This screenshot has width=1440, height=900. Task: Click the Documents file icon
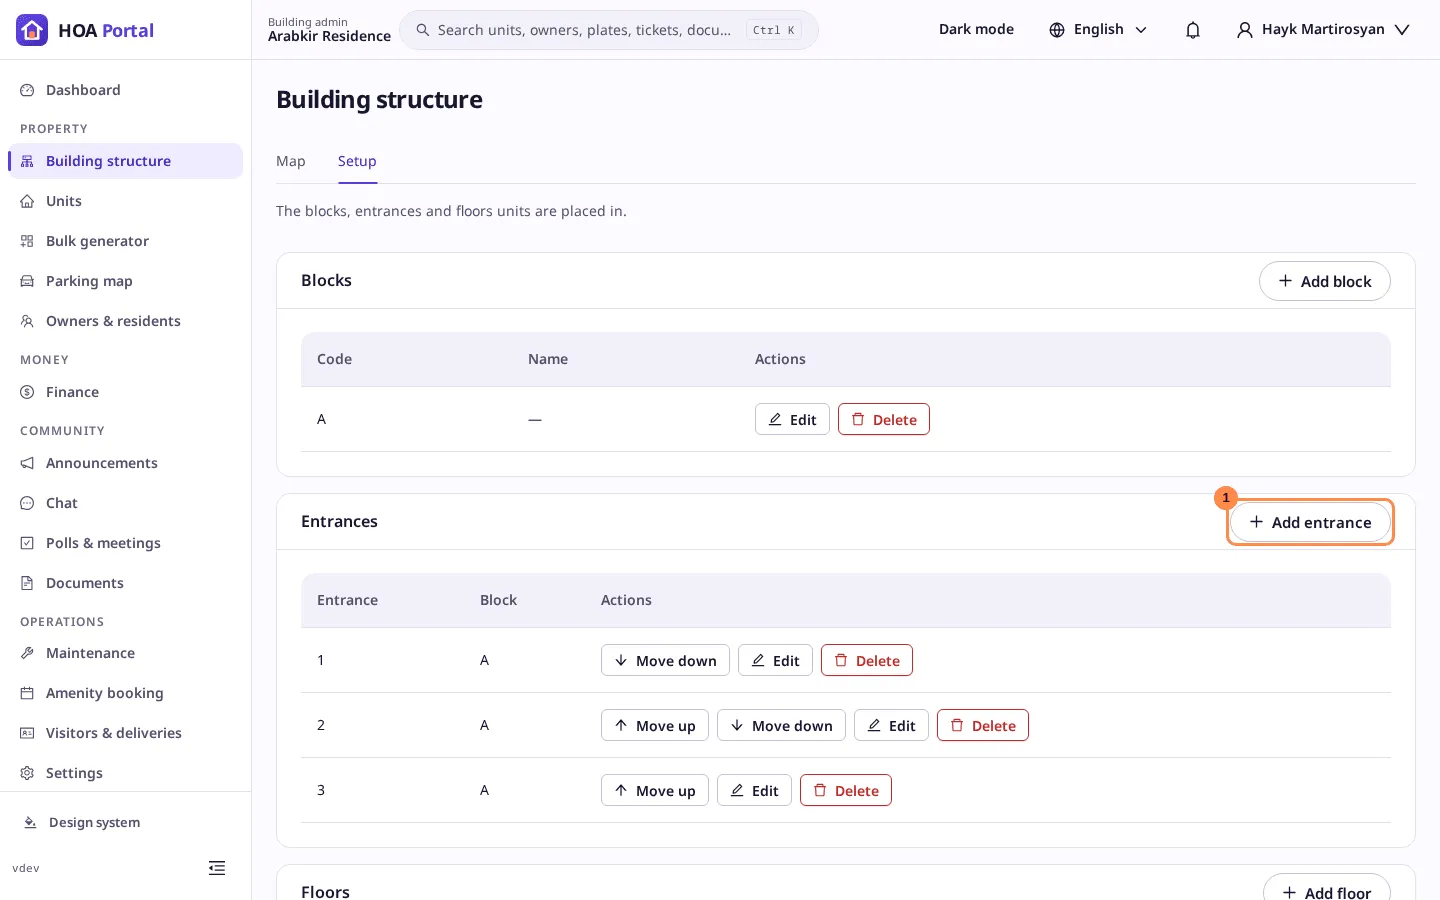[x=27, y=583]
